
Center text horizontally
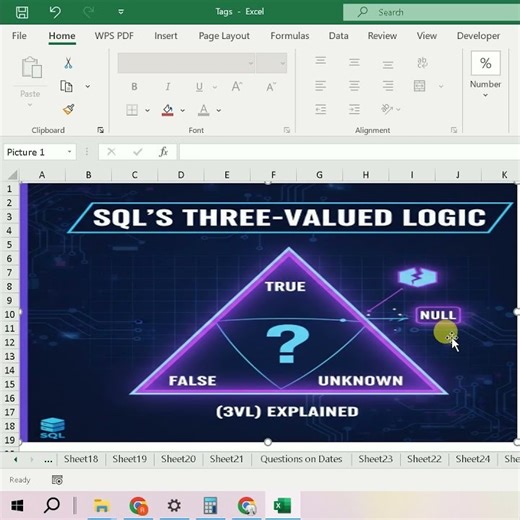click(x=354, y=86)
